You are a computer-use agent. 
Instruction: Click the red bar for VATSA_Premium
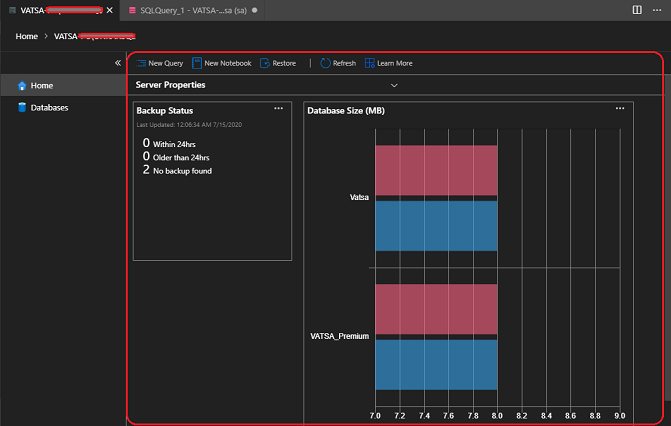436,309
